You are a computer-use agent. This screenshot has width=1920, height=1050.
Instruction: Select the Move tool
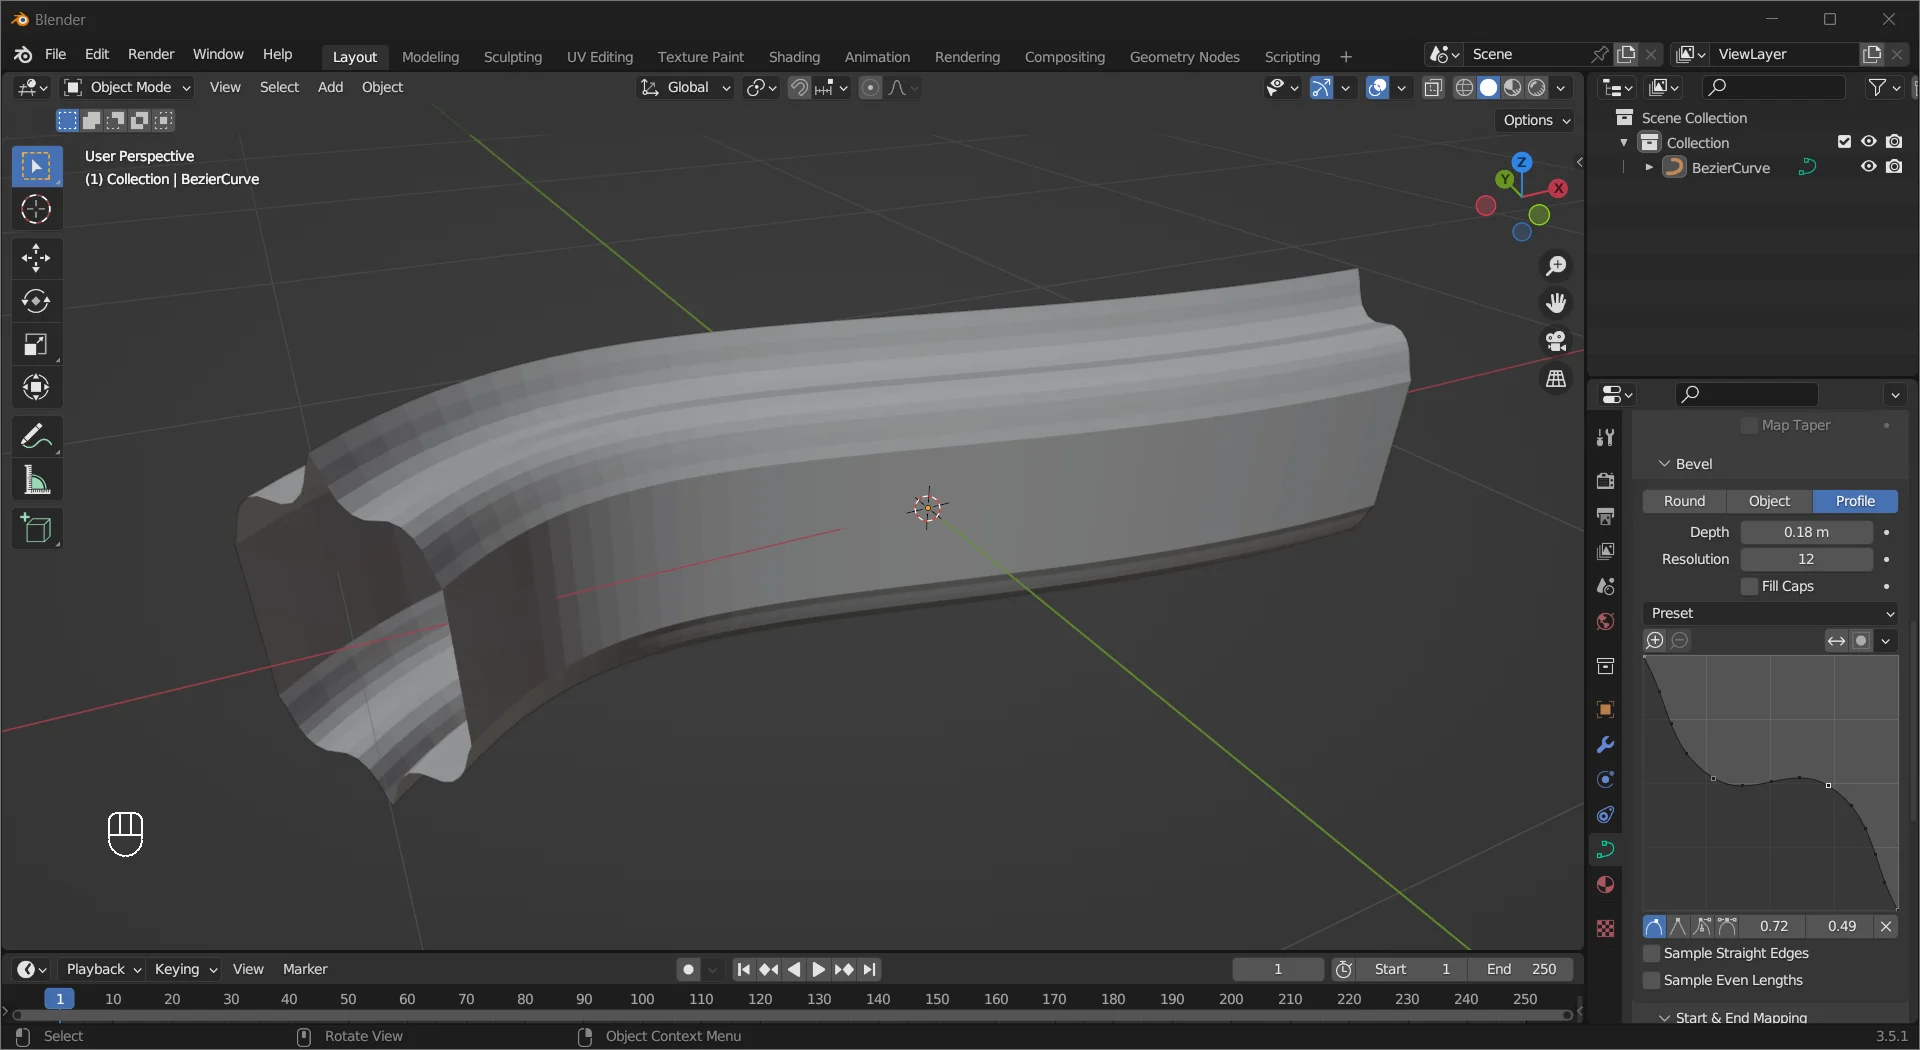pos(36,257)
